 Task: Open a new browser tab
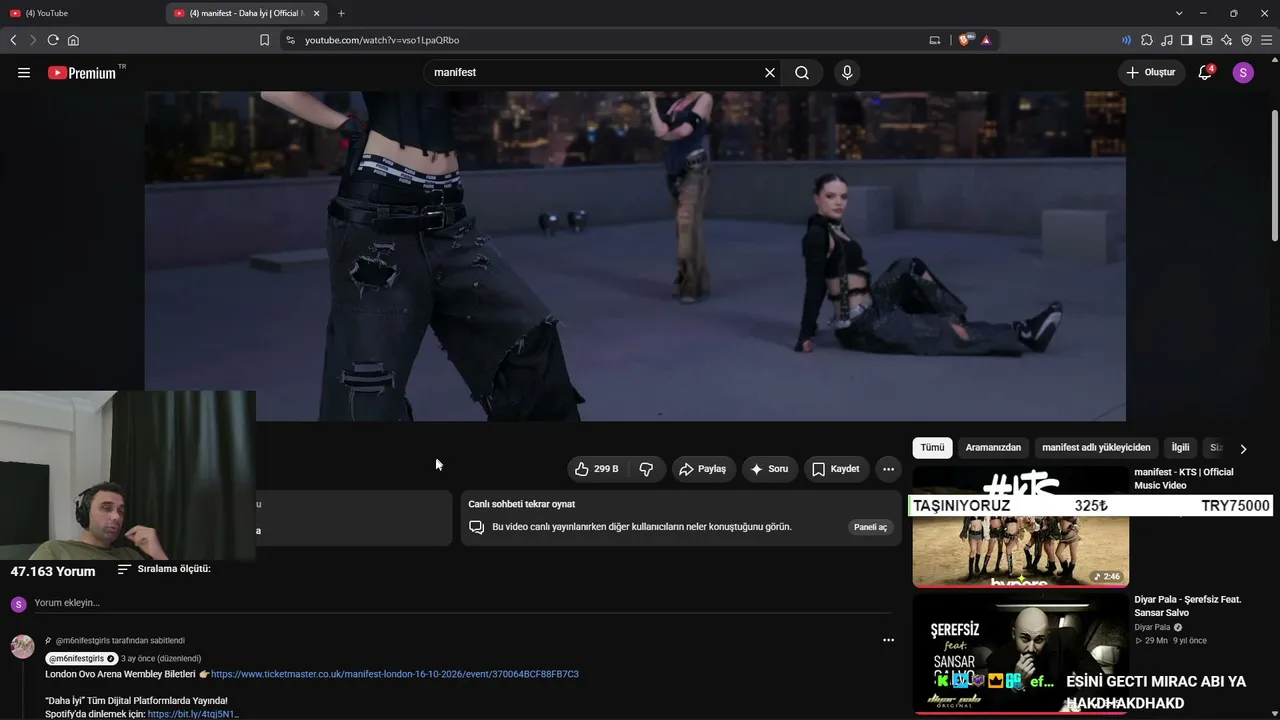(x=341, y=13)
